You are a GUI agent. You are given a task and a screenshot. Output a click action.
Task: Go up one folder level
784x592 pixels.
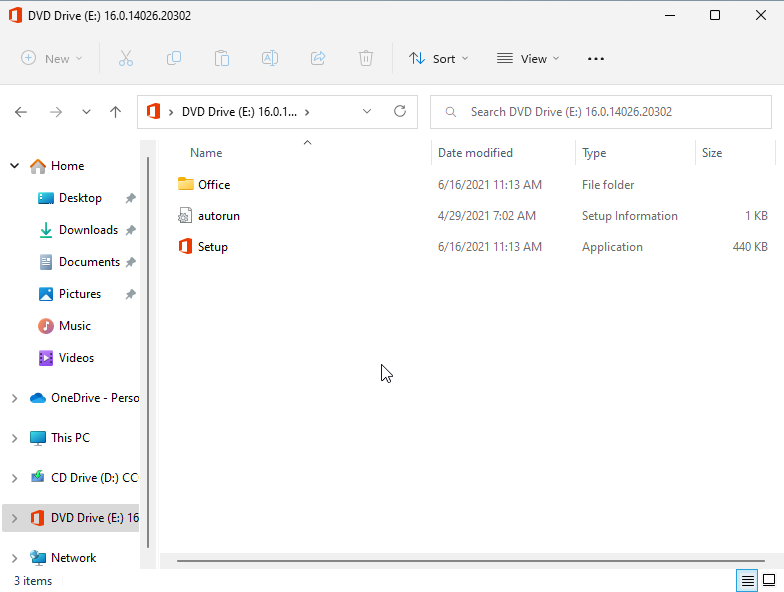coord(116,112)
